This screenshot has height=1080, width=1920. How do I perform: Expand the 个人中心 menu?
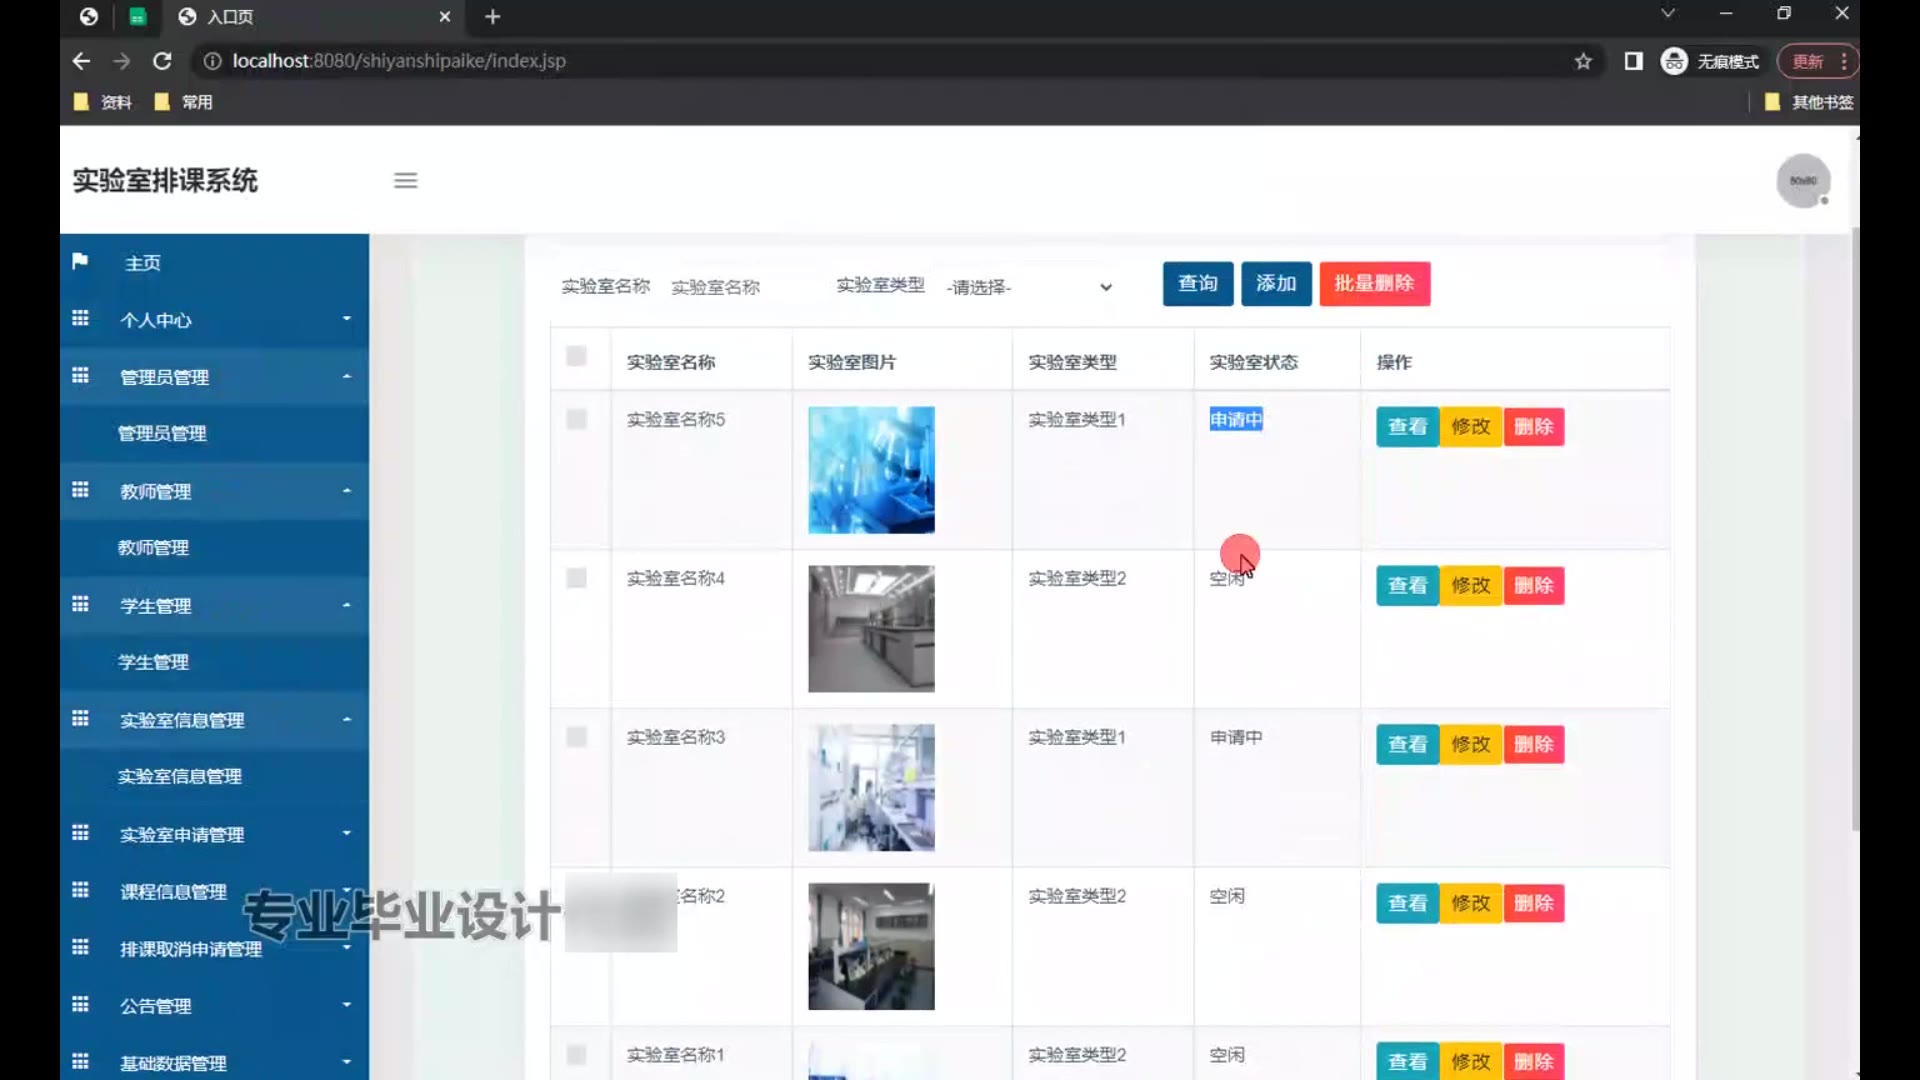214,320
